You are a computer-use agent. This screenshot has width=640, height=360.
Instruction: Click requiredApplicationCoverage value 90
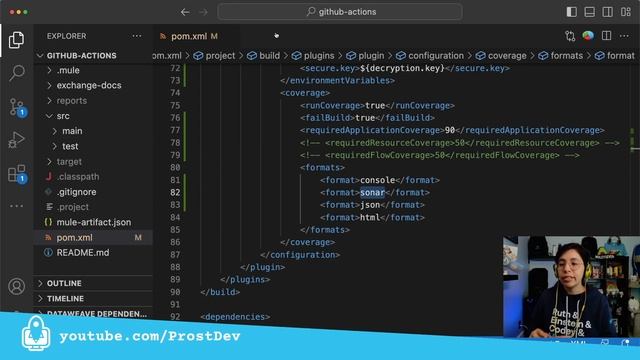450,130
